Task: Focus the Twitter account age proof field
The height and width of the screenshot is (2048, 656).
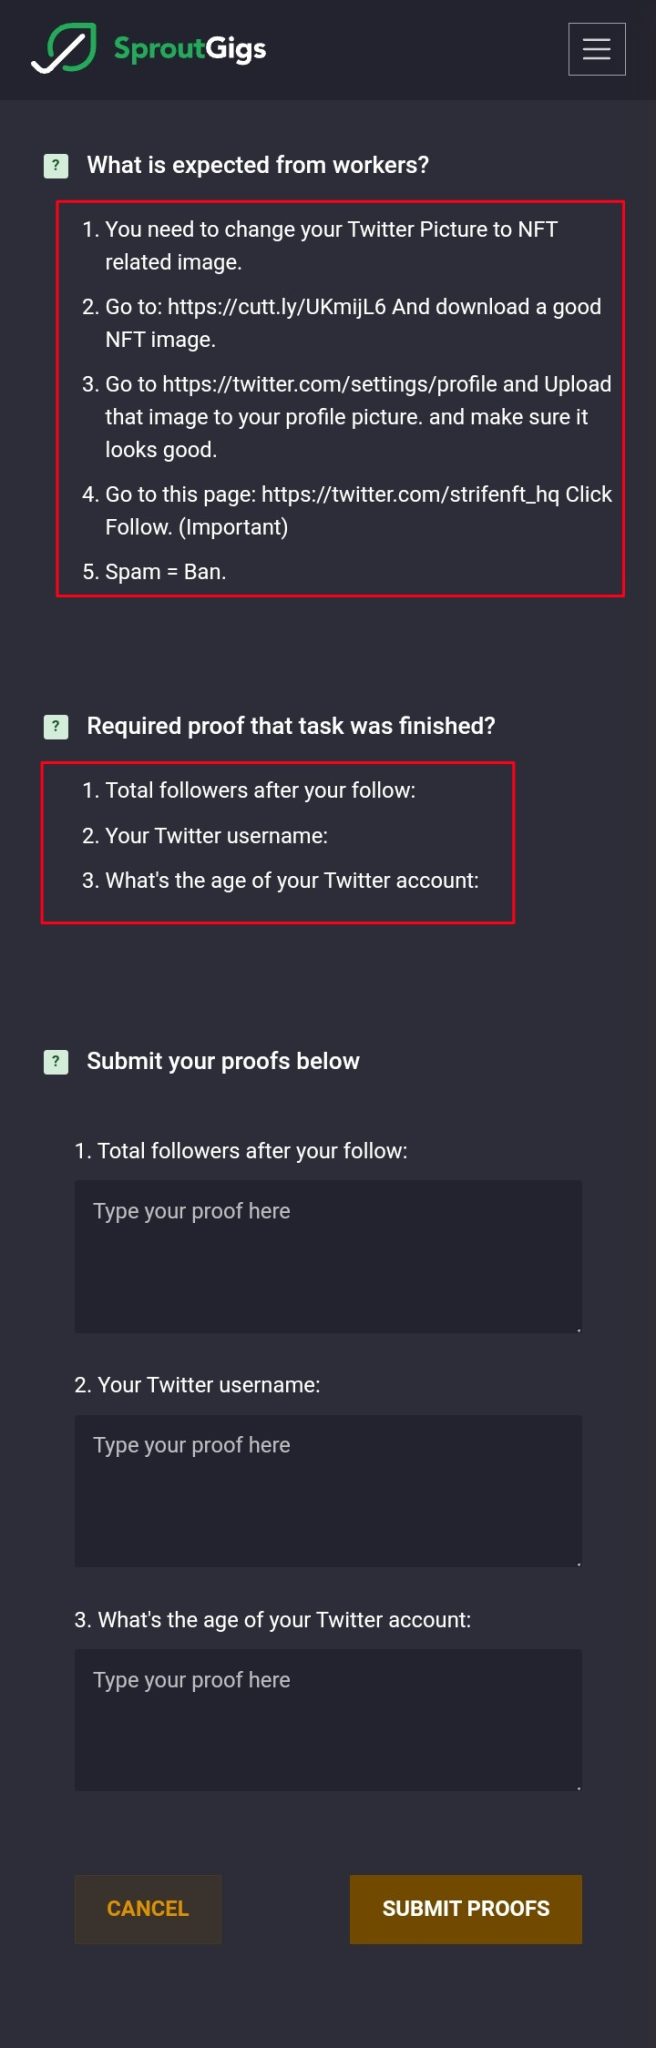Action: tap(328, 1720)
